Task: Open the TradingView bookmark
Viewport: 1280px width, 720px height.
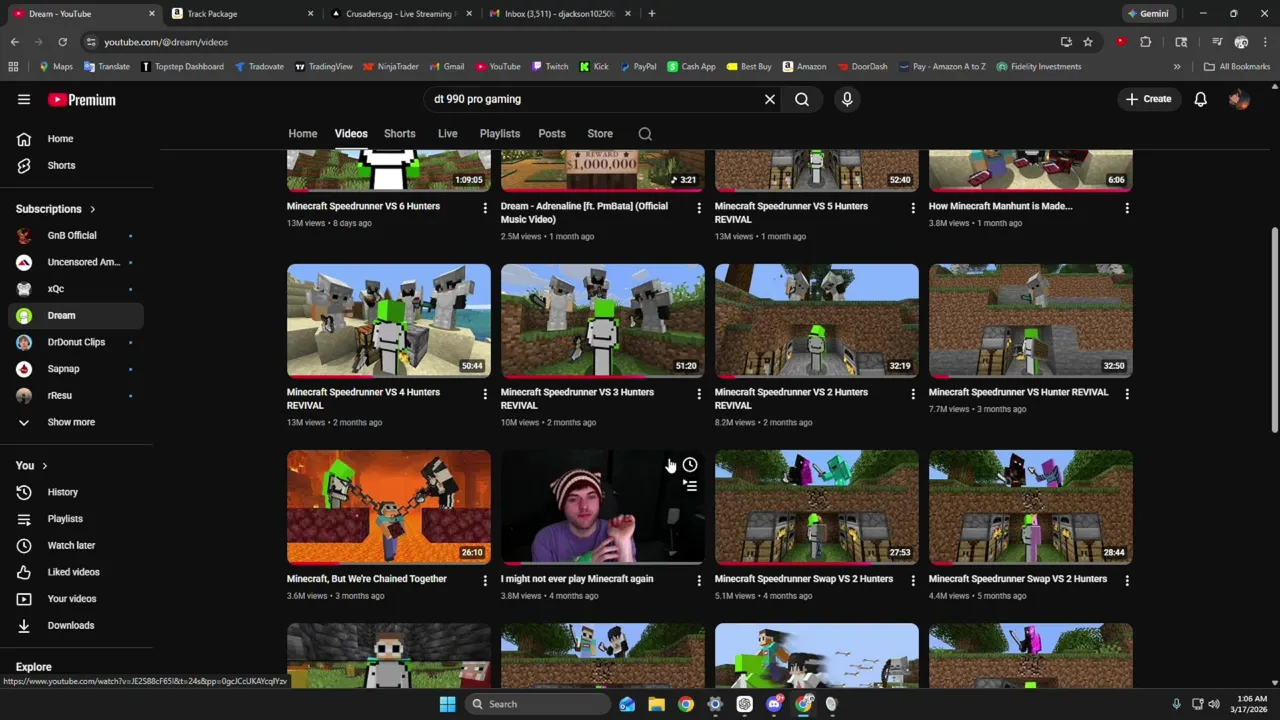Action: 323,67
